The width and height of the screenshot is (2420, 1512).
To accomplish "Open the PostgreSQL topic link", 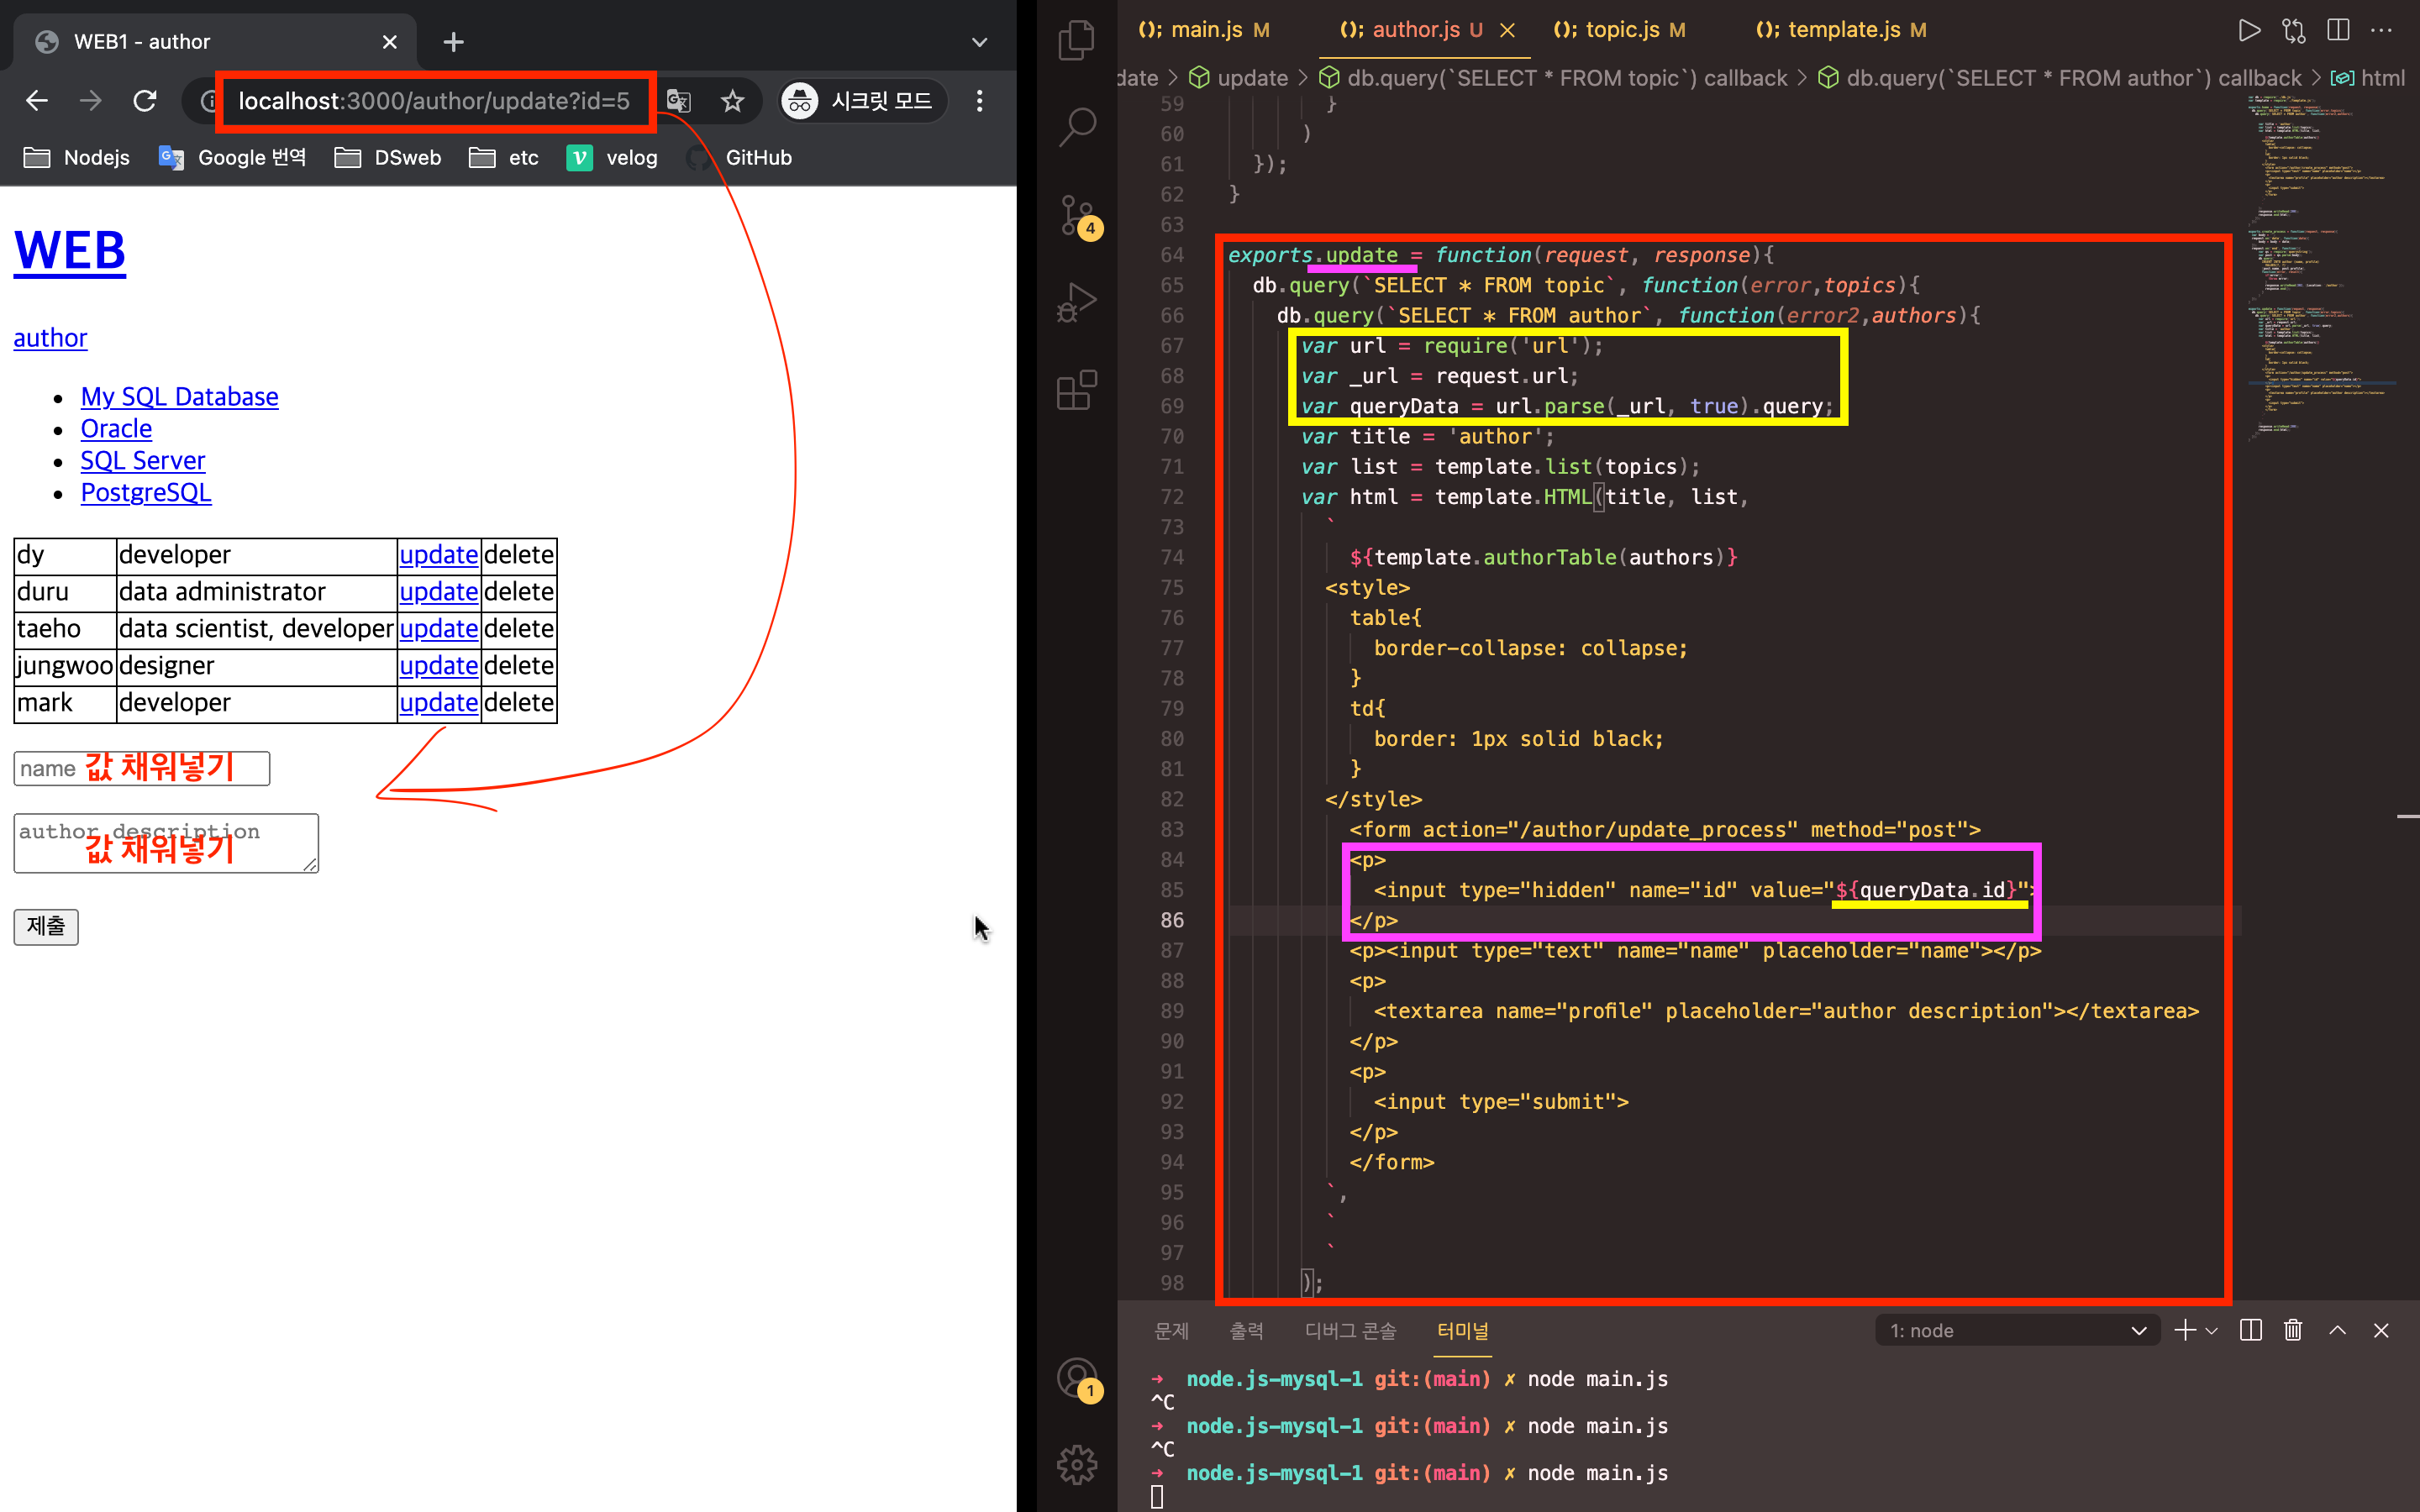I will pyautogui.click(x=146, y=492).
